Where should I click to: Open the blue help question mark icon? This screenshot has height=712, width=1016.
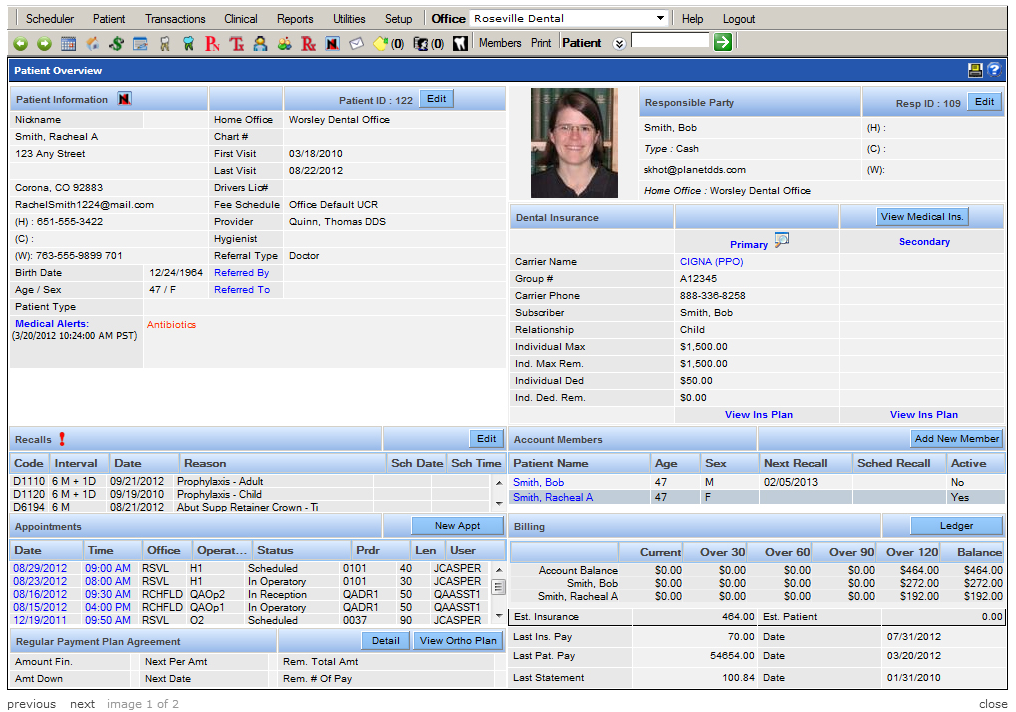994,70
